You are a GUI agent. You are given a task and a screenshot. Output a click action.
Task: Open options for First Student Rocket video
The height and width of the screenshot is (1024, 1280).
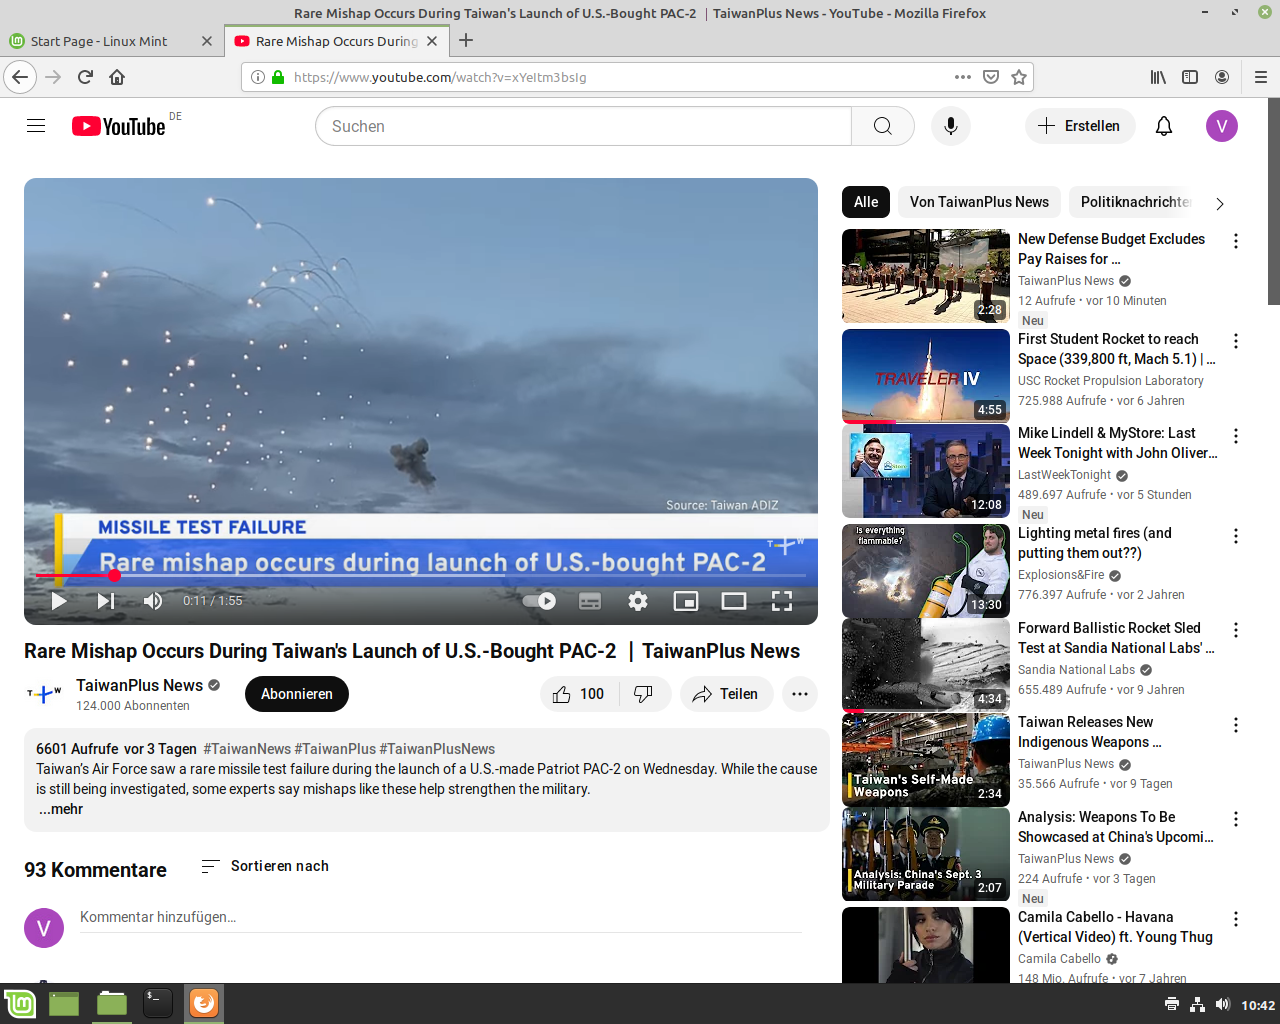click(x=1236, y=341)
